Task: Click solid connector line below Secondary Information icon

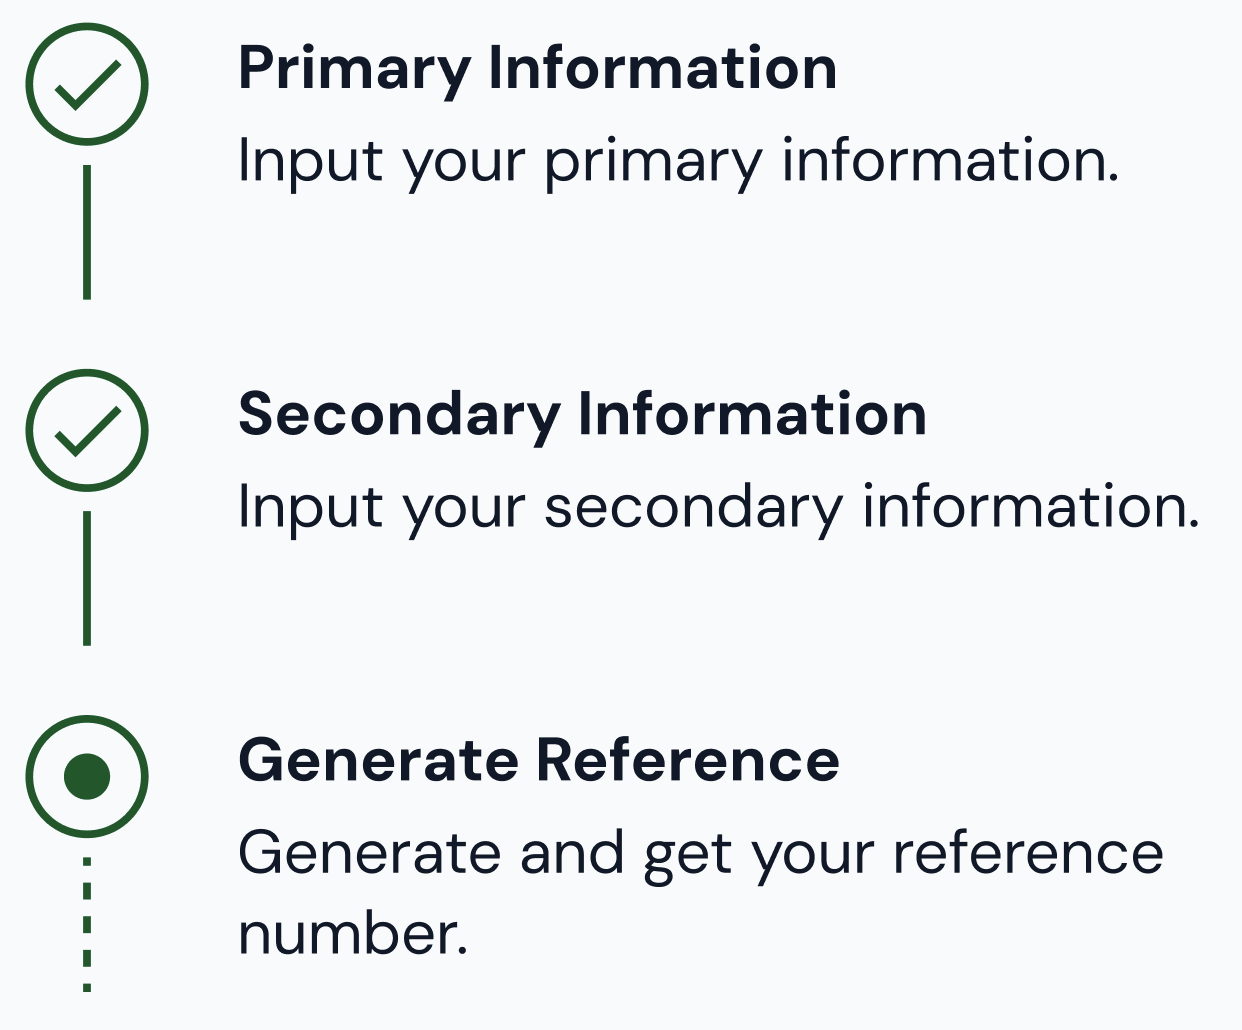Action: [x=87, y=578]
